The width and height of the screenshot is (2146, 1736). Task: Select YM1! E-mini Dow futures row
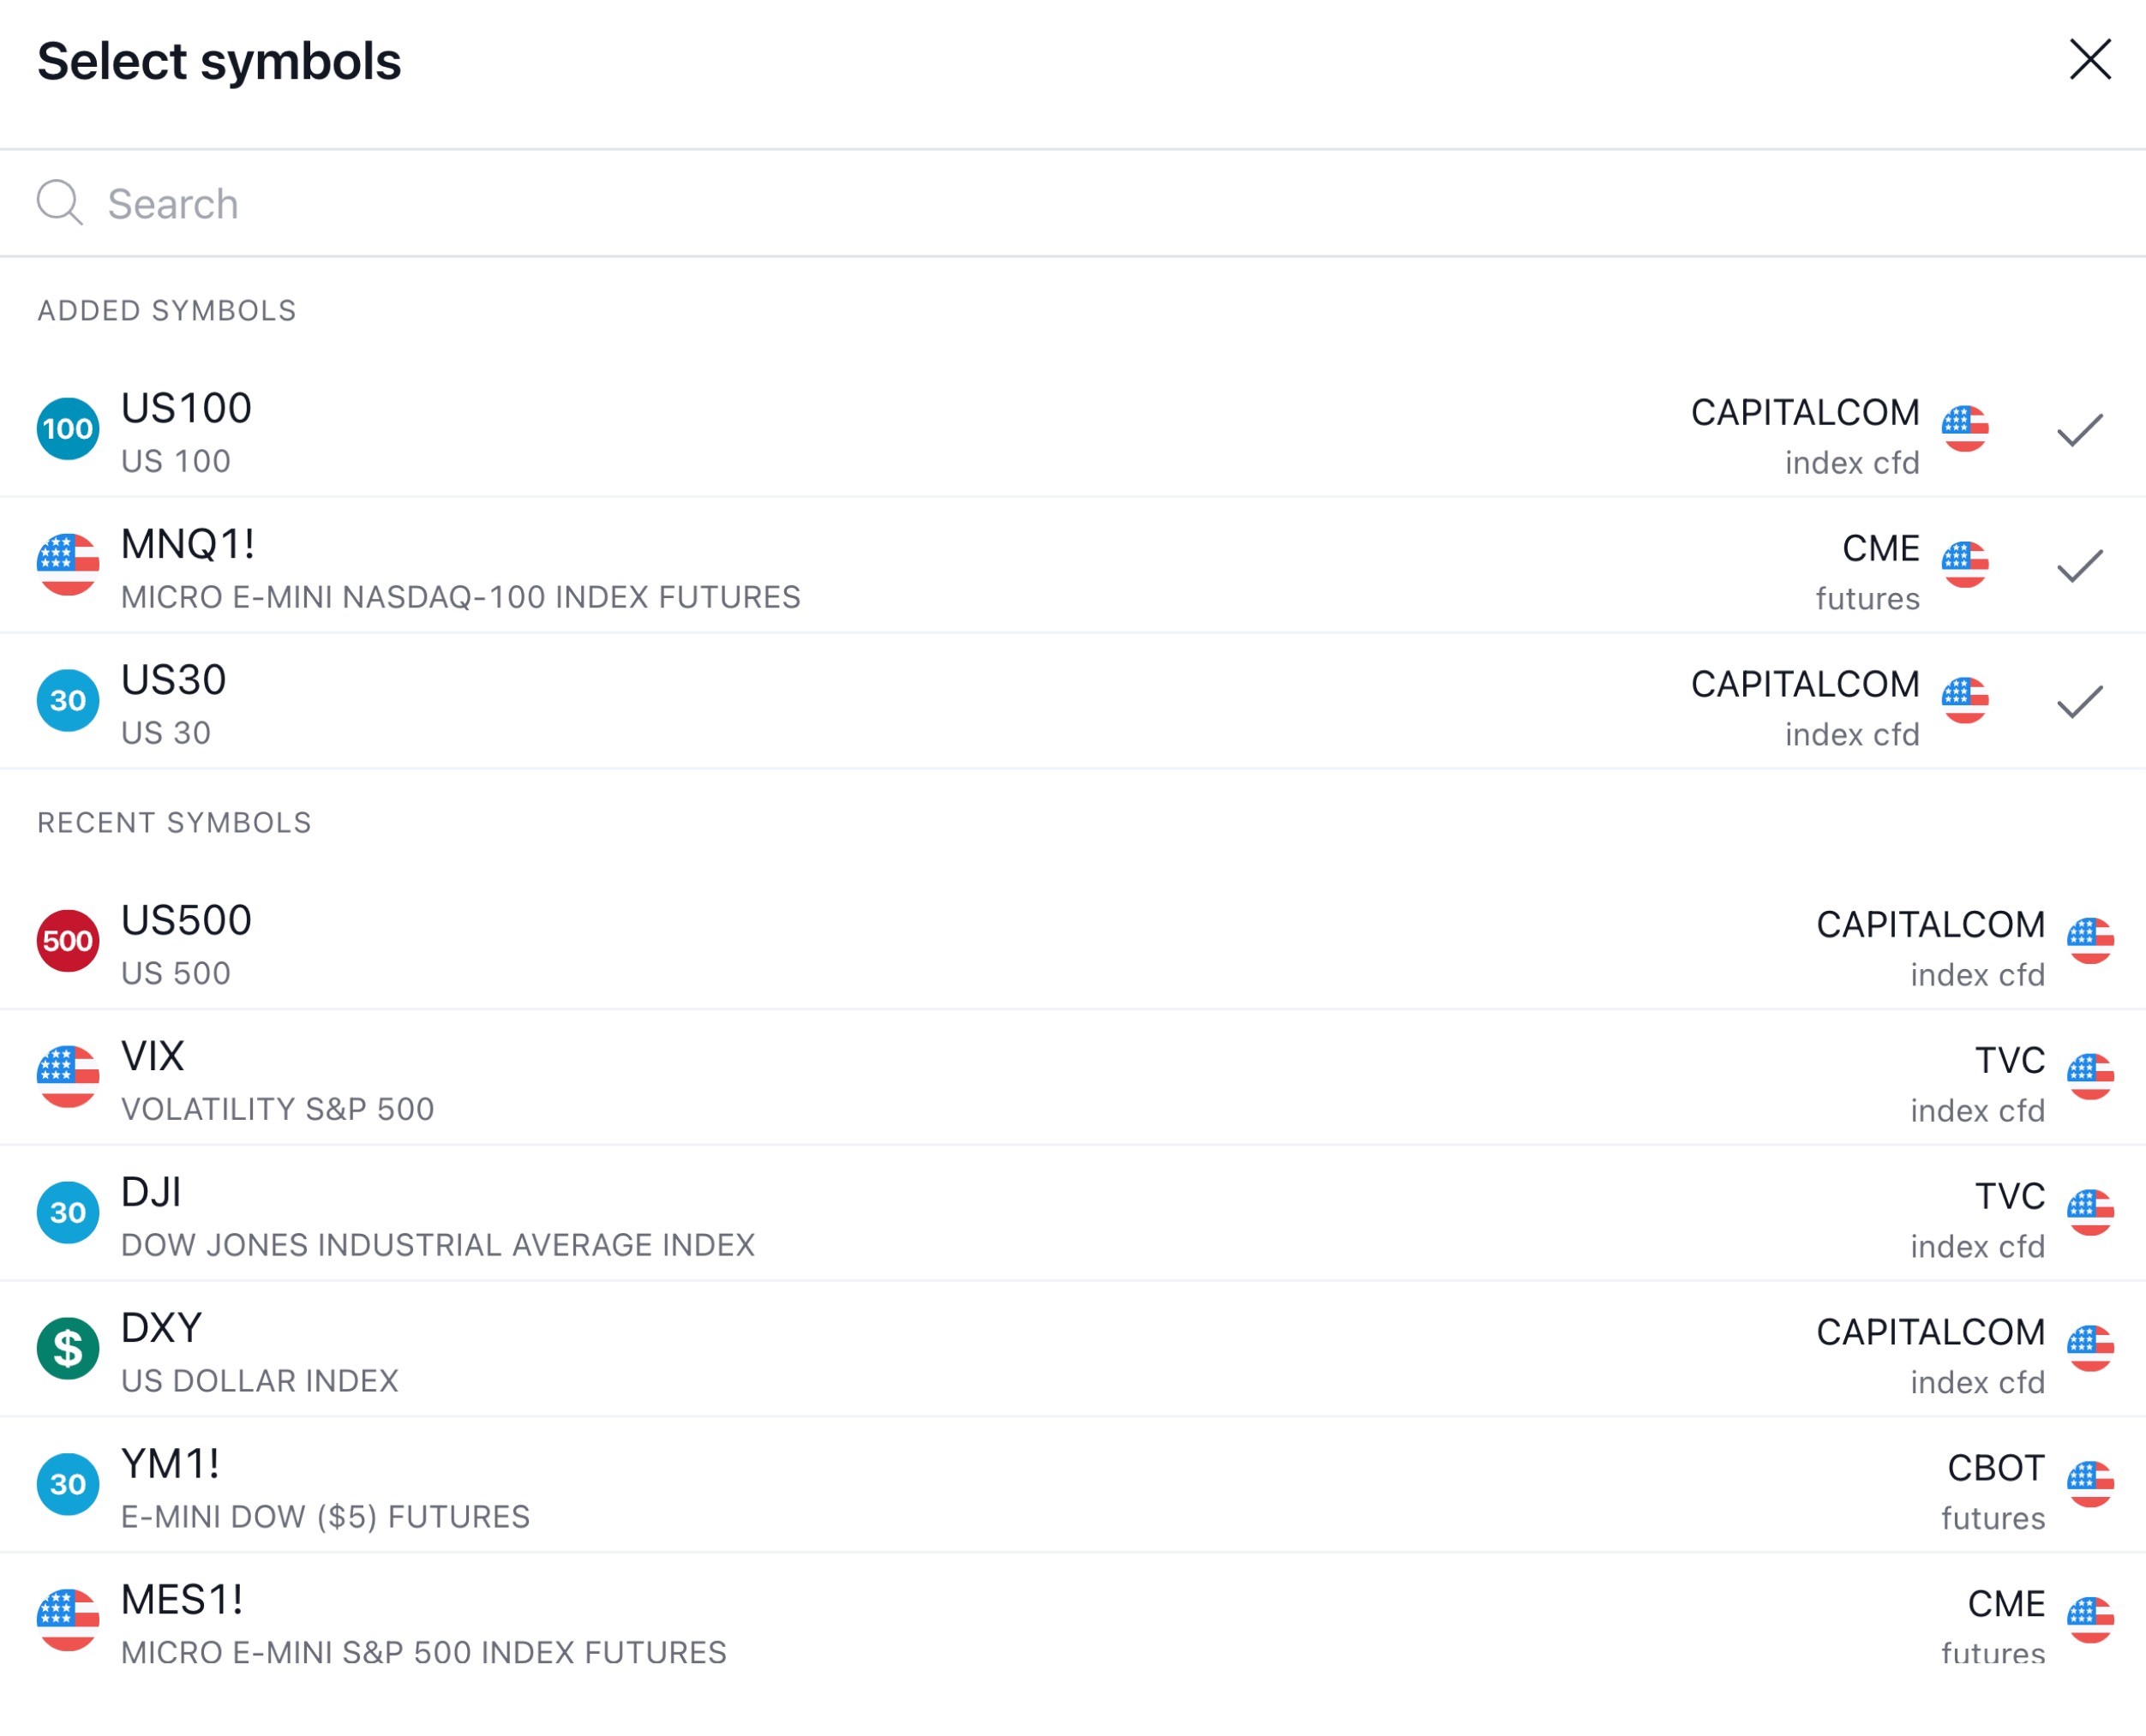[x=1073, y=1486]
